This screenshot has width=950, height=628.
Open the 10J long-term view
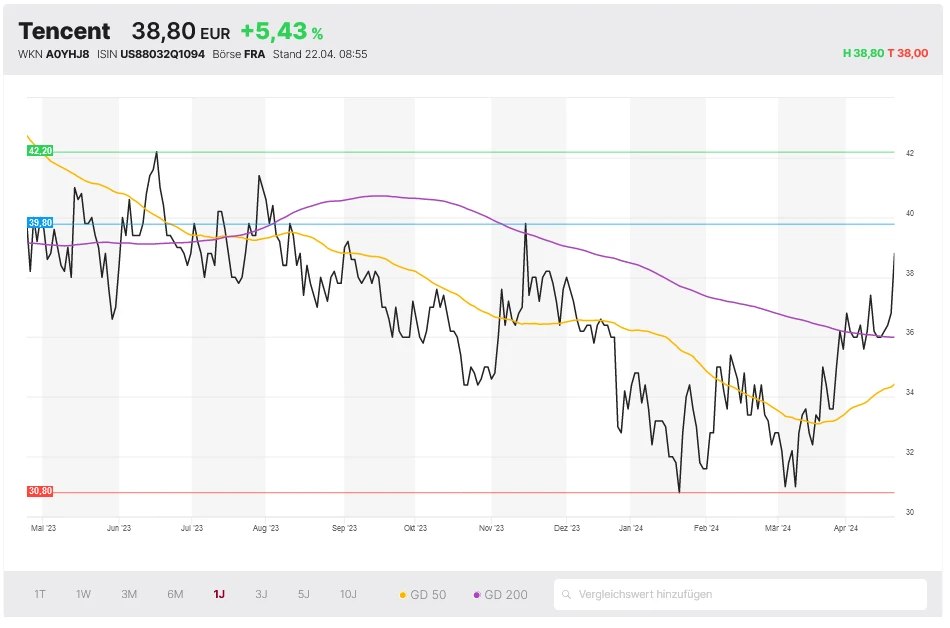point(348,594)
